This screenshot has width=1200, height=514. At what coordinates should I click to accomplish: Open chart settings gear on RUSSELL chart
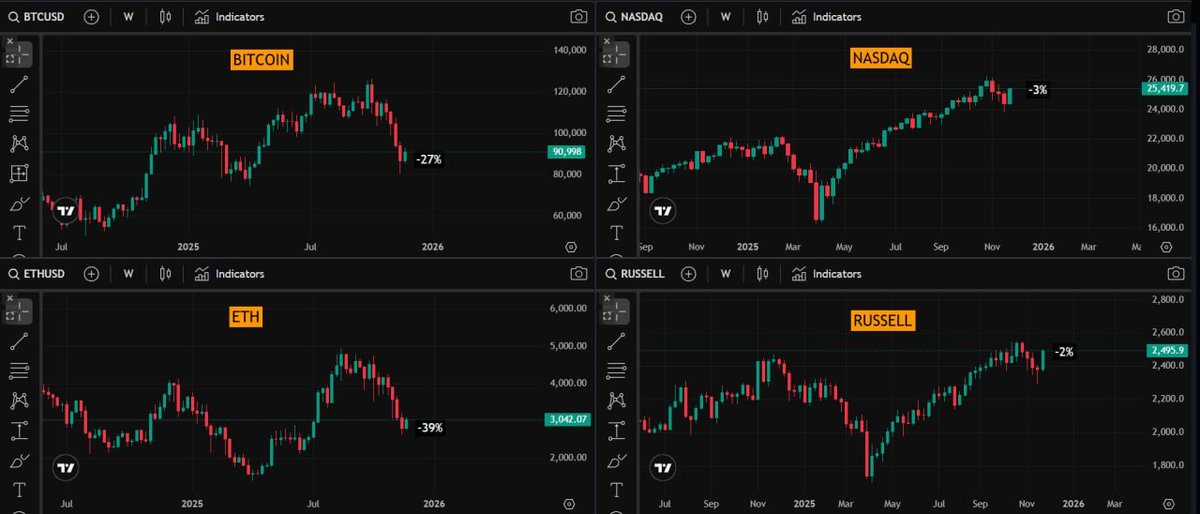(1168, 503)
